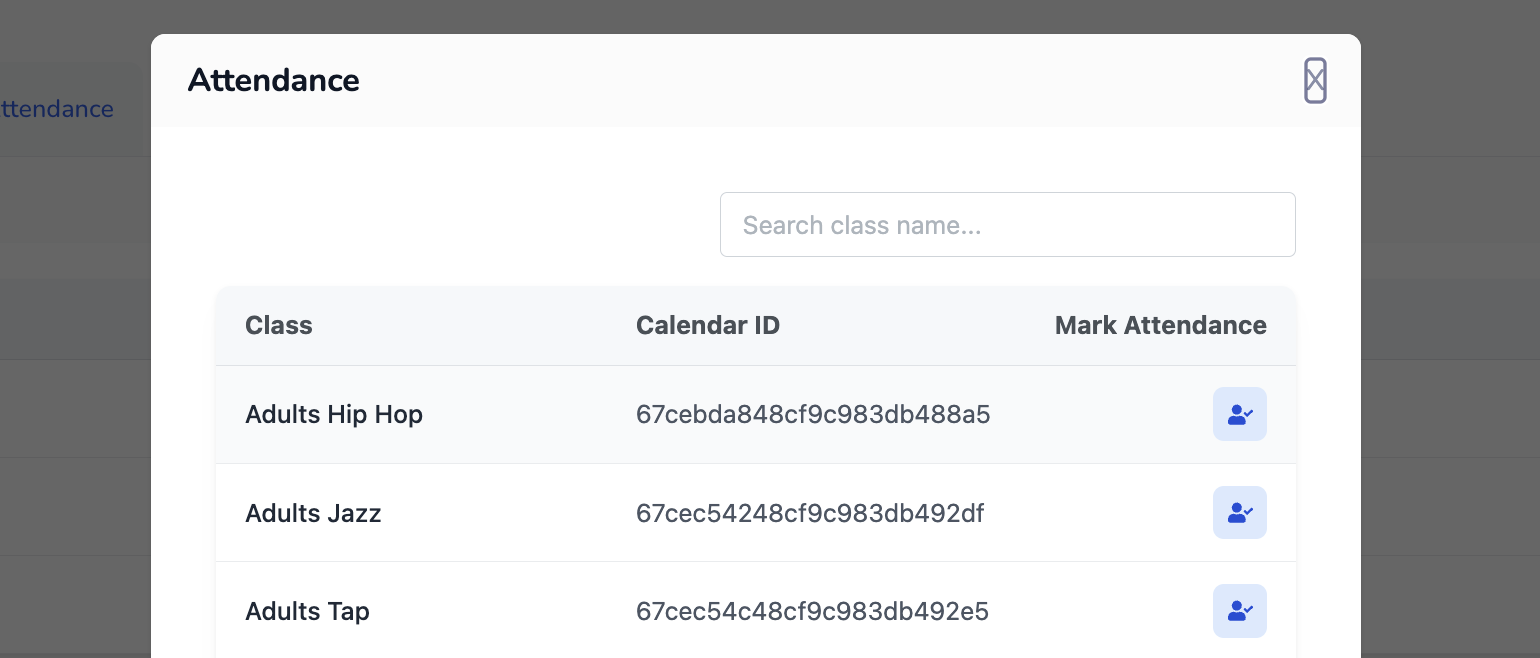Select the Adults Jazz class name
1540x658 pixels.
[313, 513]
